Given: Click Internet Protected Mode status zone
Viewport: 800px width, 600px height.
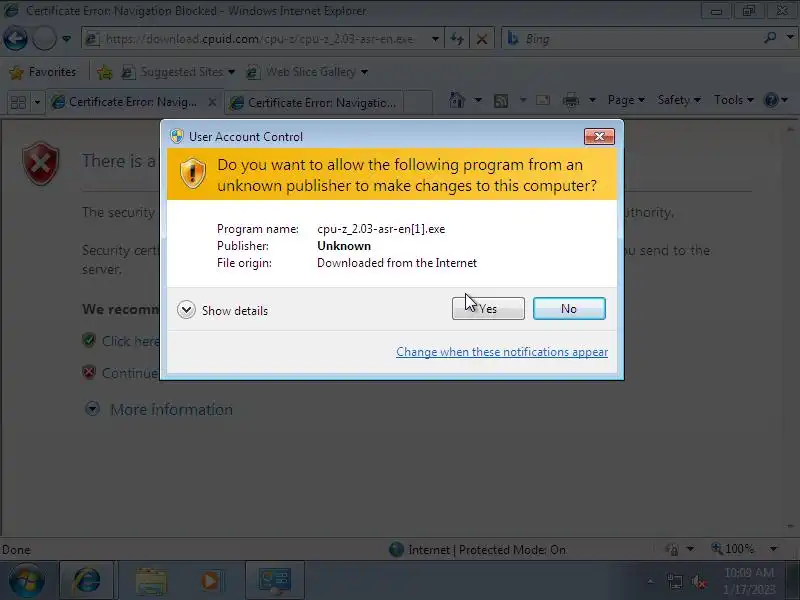Looking at the screenshot, I should 477,549.
